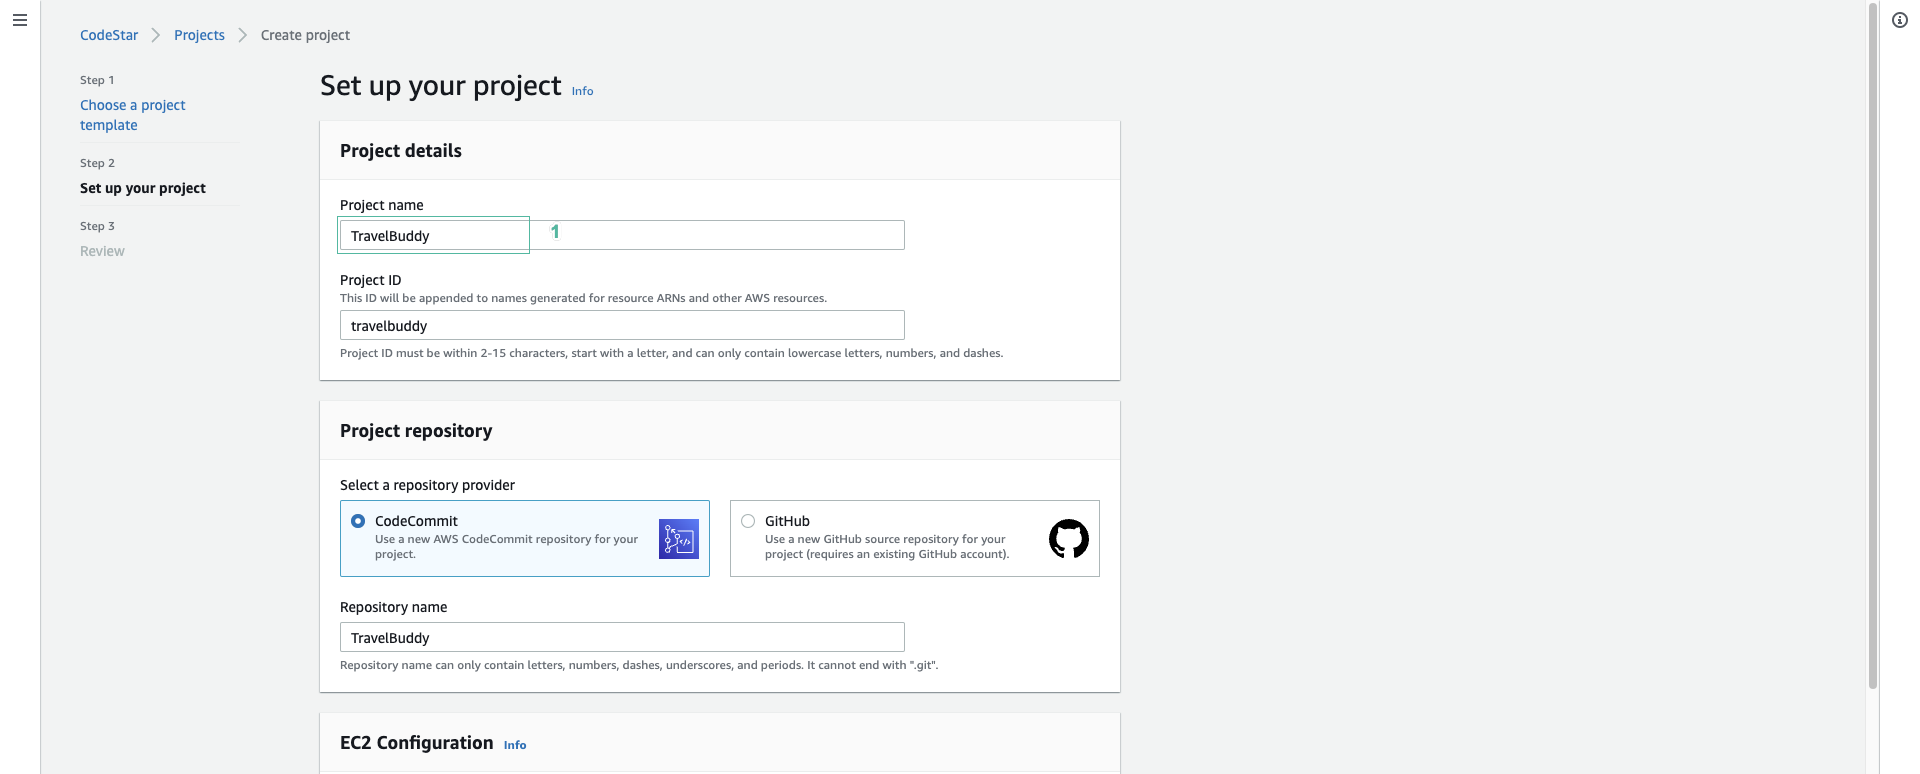
Task: Click the 'Project details' heading
Action: point(401,151)
